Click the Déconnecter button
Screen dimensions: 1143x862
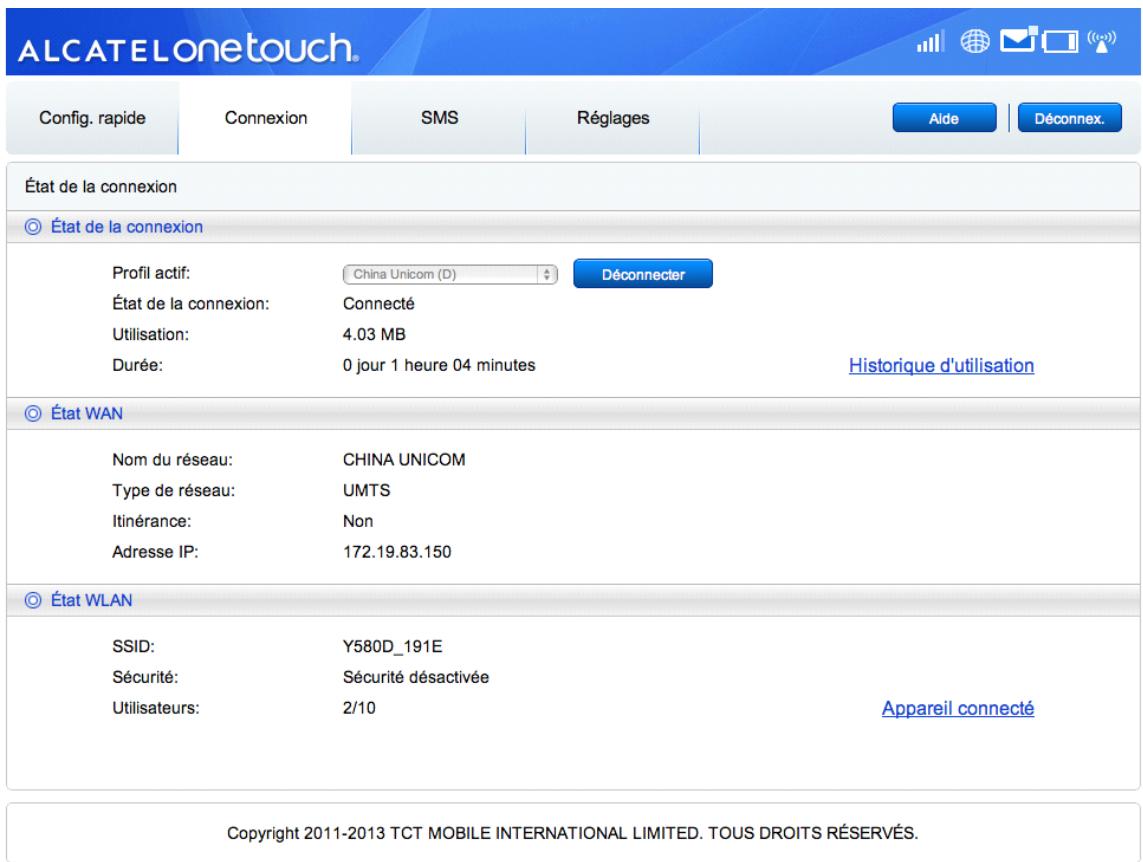[x=643, y=274]
